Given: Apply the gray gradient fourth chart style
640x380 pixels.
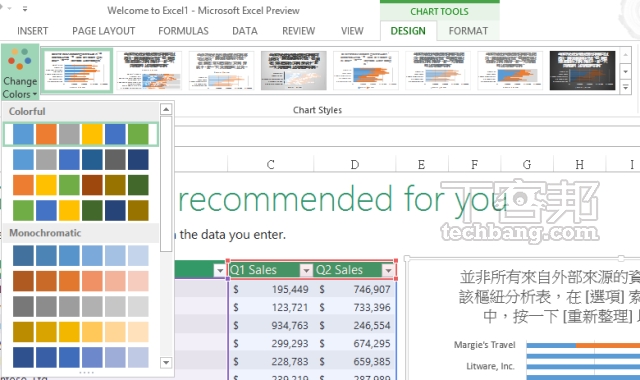Looking at the screenshot, I should click(293, 71).
